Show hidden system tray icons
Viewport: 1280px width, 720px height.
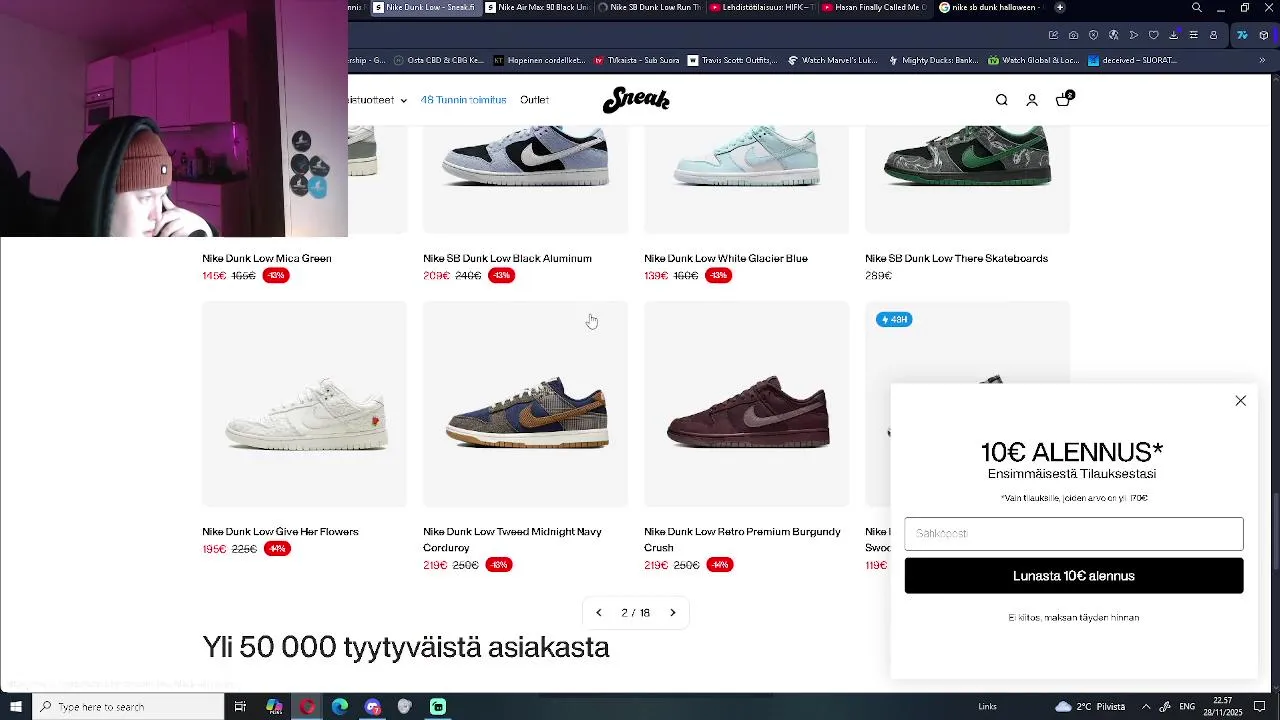click(x=1146, y=707)
